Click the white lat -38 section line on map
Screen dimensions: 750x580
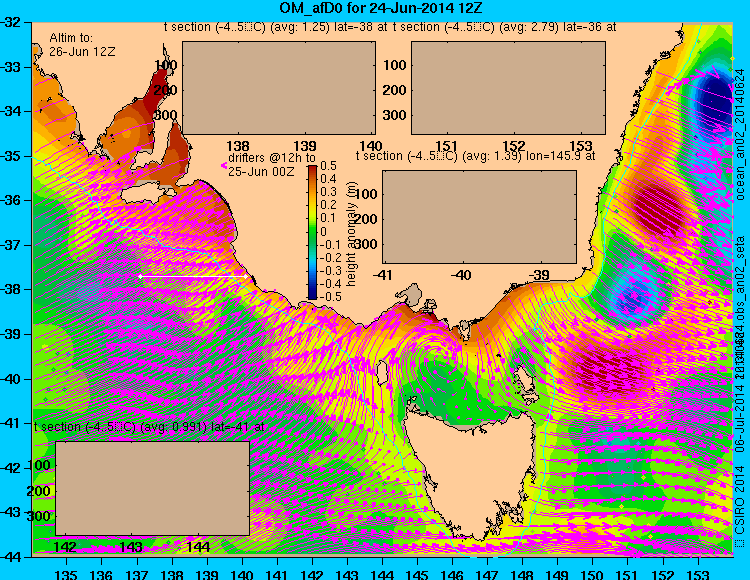tap(193, 276)
